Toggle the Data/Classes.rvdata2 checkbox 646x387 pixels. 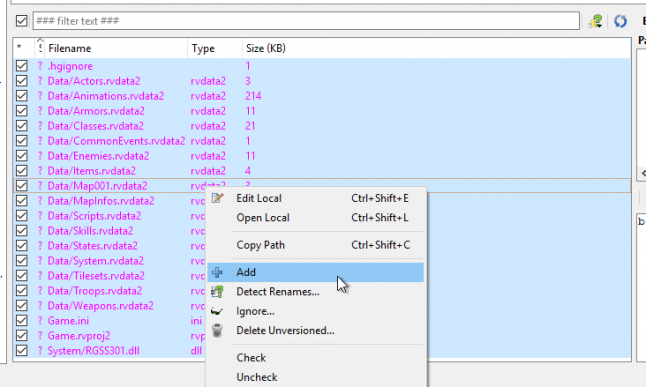tap(21, 126)
